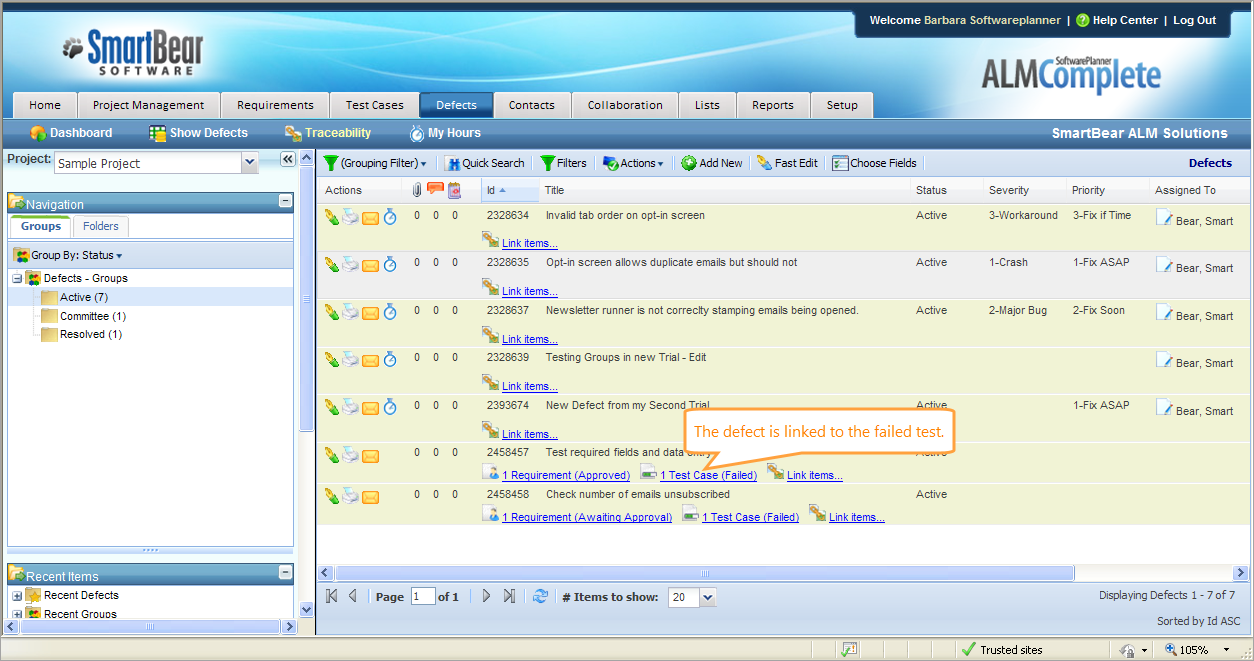Click email icon for defect 2458457
Screen dimensions: 1254x661
coord(370,456)
